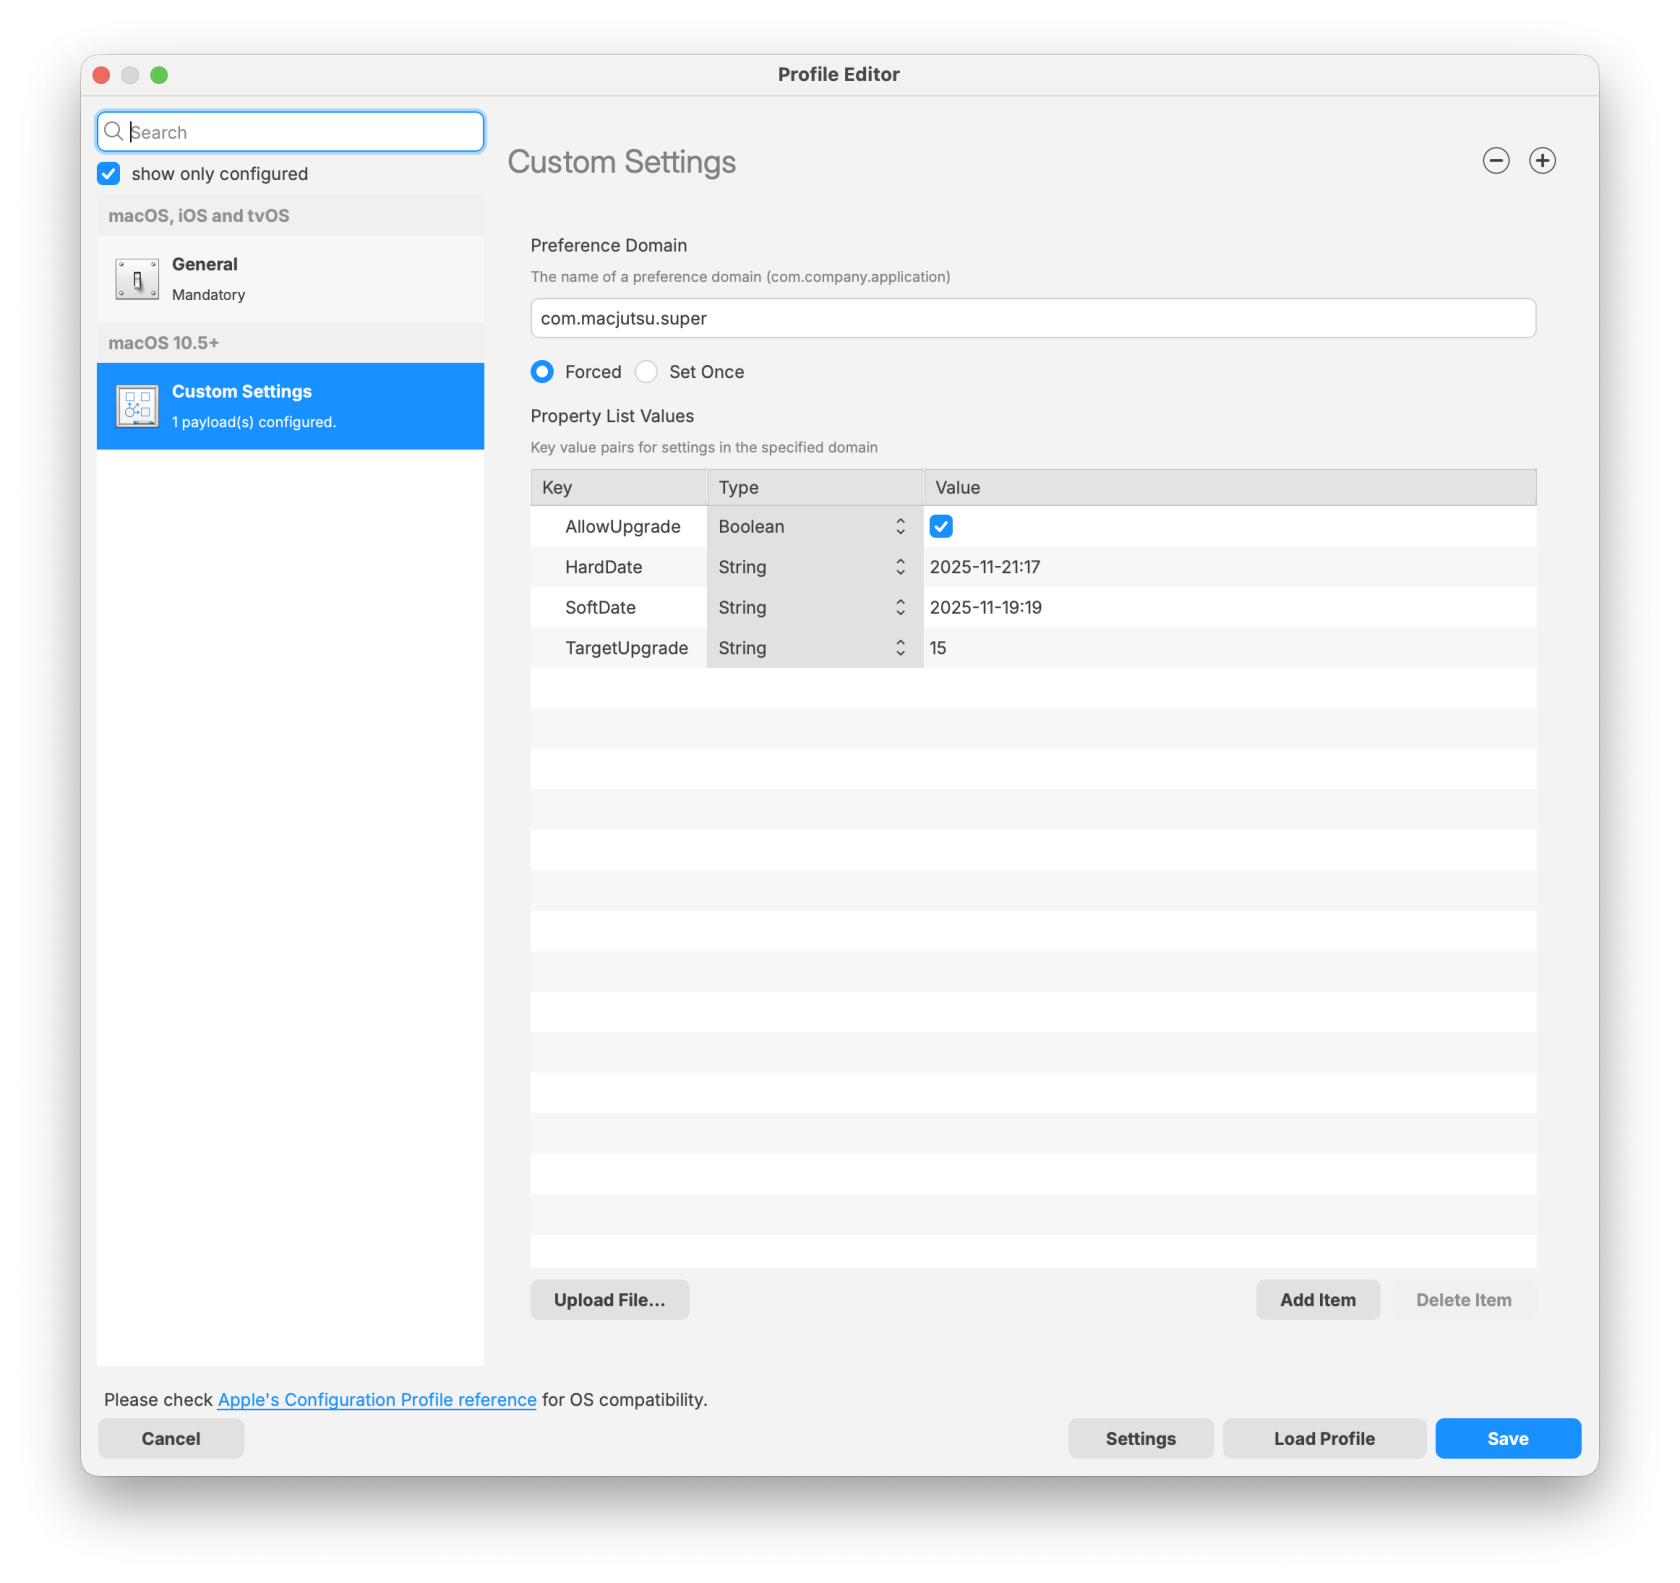The image size is (1680, 1583).
Task: Open the Type dropdown for AllowUpgrade
Action: 814,527
